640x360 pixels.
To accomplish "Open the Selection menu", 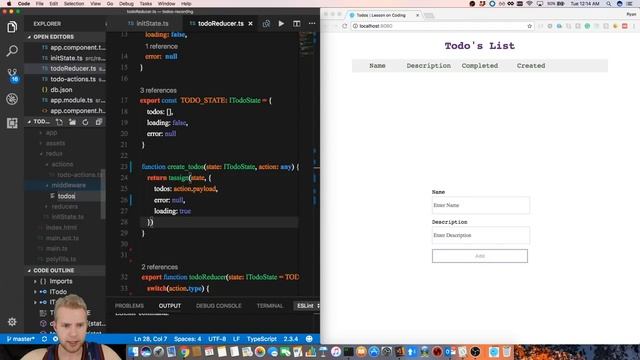I will pos(74,4).
